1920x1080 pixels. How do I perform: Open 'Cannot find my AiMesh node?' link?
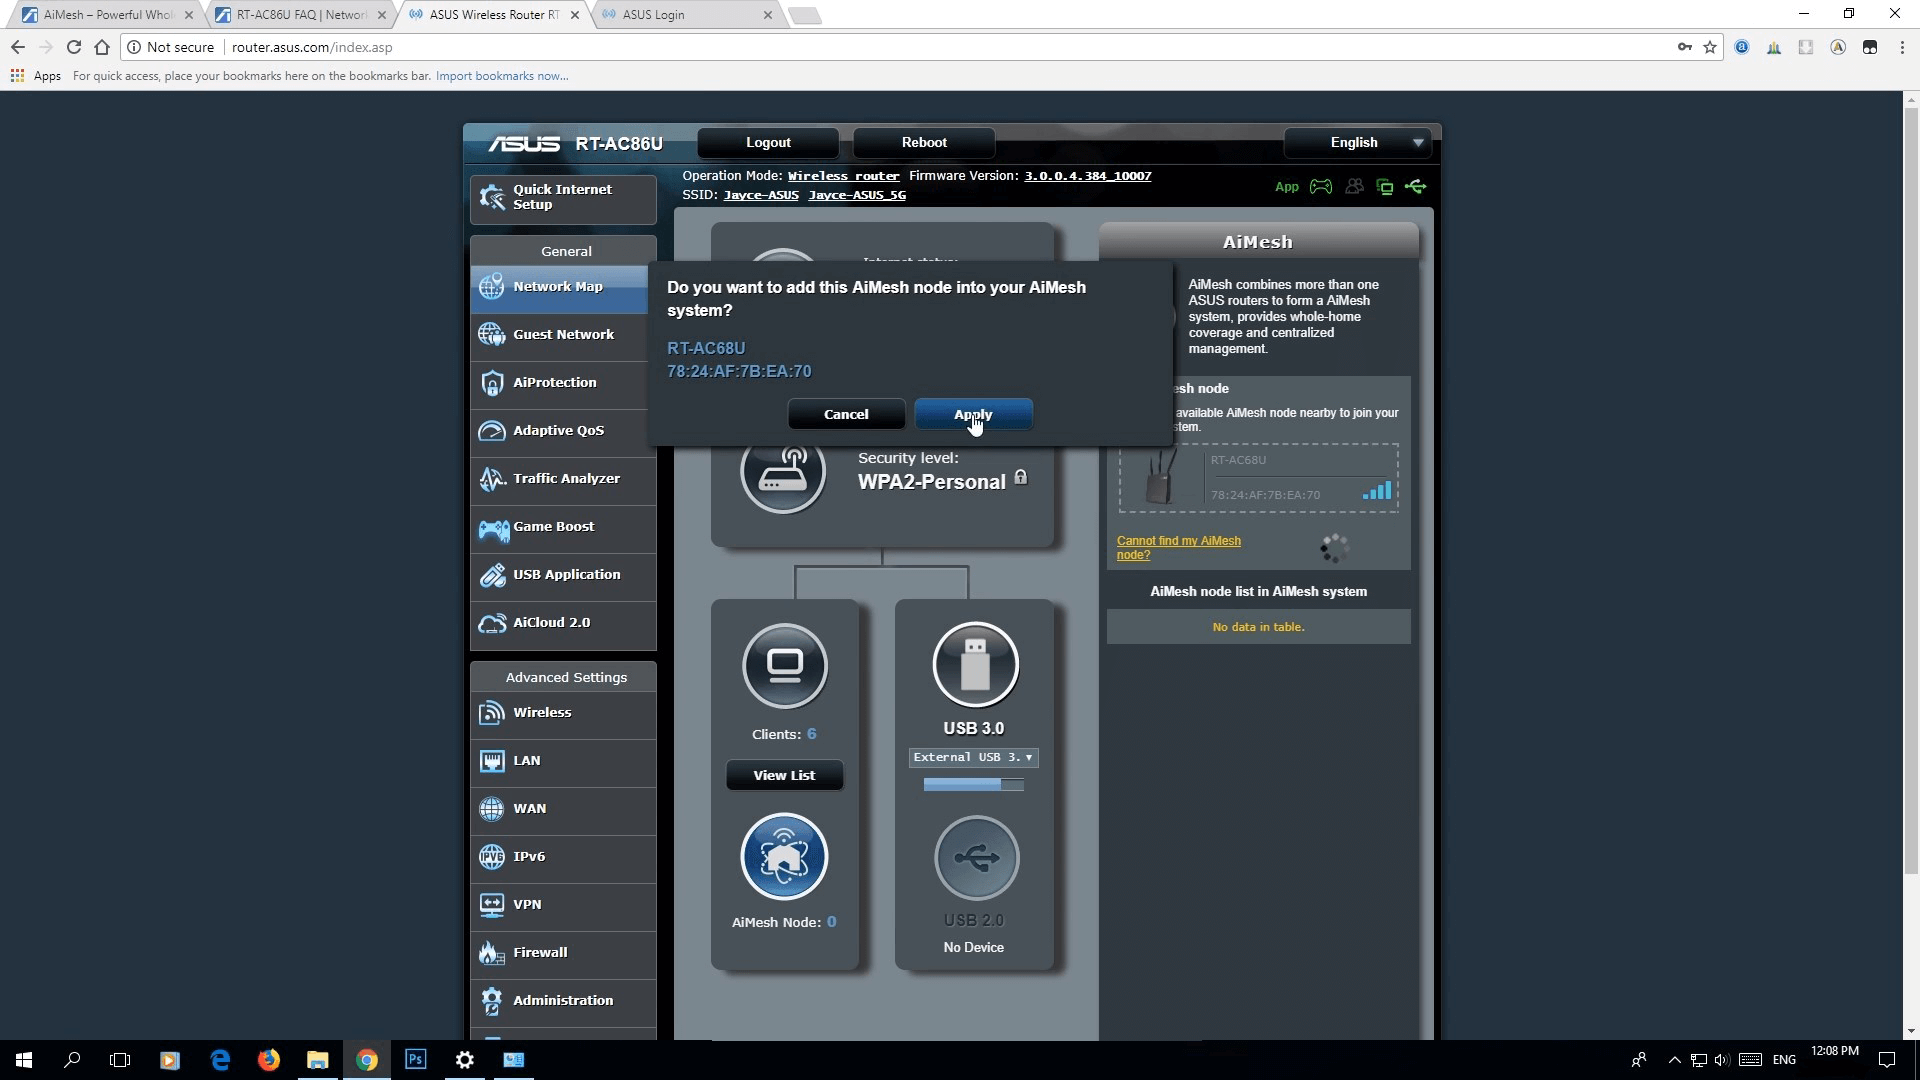[x=1178, y=548]
